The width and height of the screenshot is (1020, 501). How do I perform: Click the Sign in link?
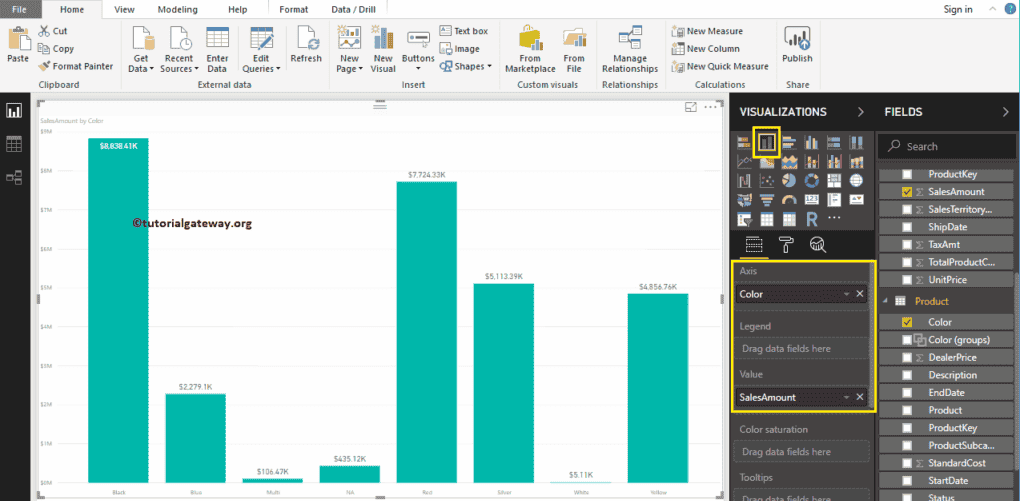pyautogui.click(x=957, y=9)
